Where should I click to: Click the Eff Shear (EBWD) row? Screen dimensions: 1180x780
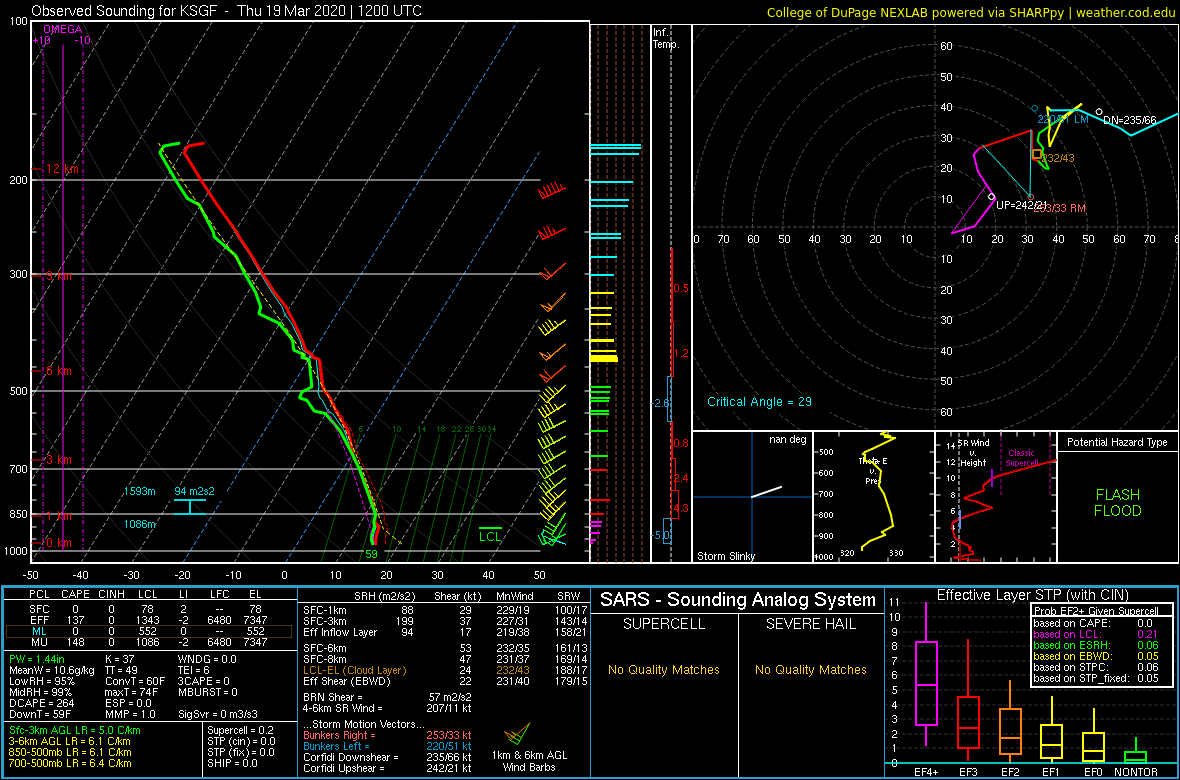(x=445, y=681)
